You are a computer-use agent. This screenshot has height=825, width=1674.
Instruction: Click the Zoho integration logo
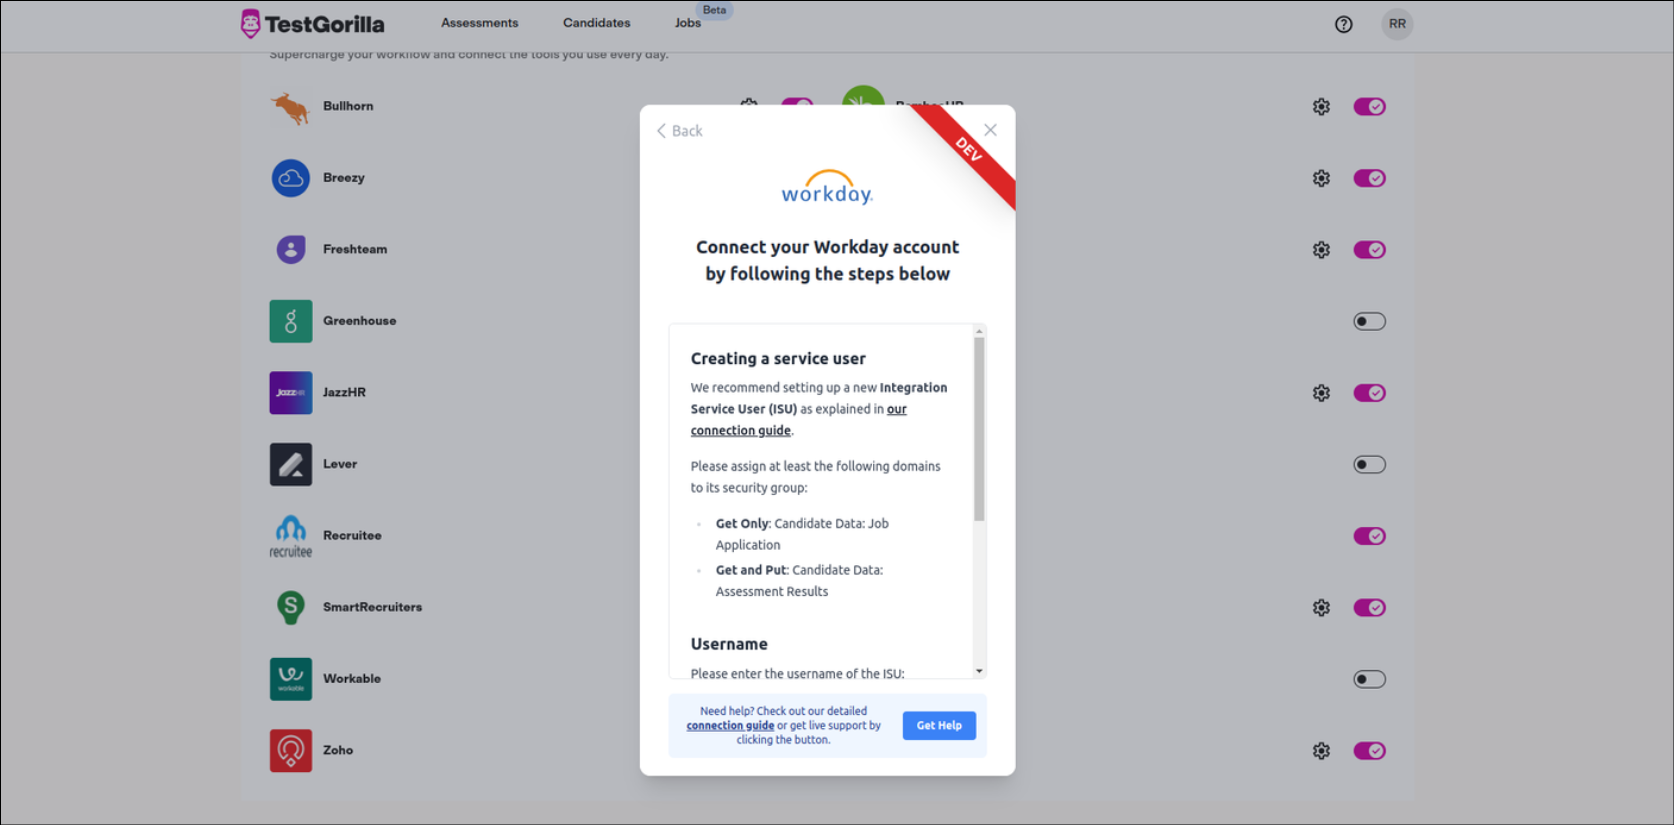pyautogui.click(x=290, y=750)
